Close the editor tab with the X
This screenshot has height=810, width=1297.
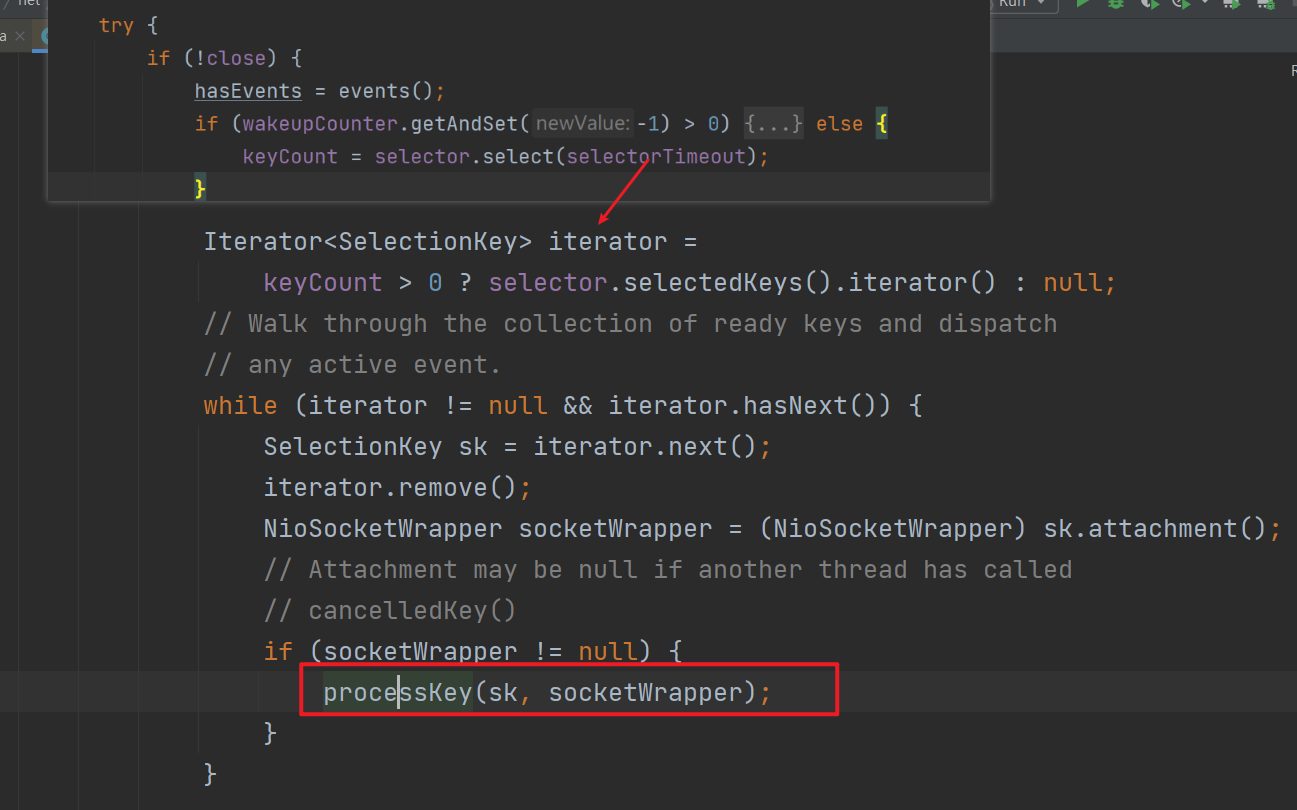point(20,35)
